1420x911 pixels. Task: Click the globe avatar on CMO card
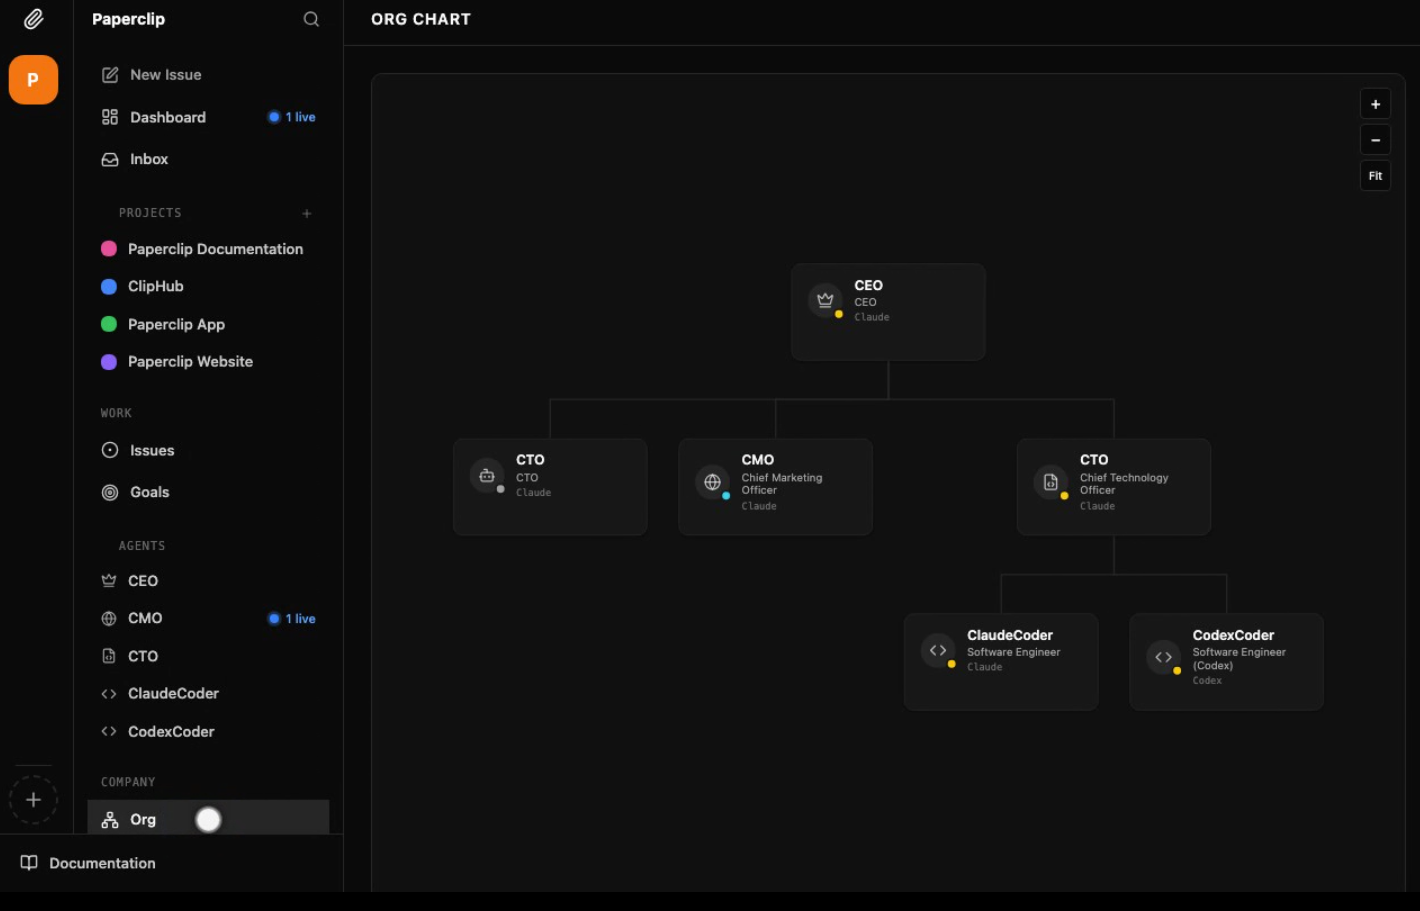pyautogui.click(x=713, y=482)
